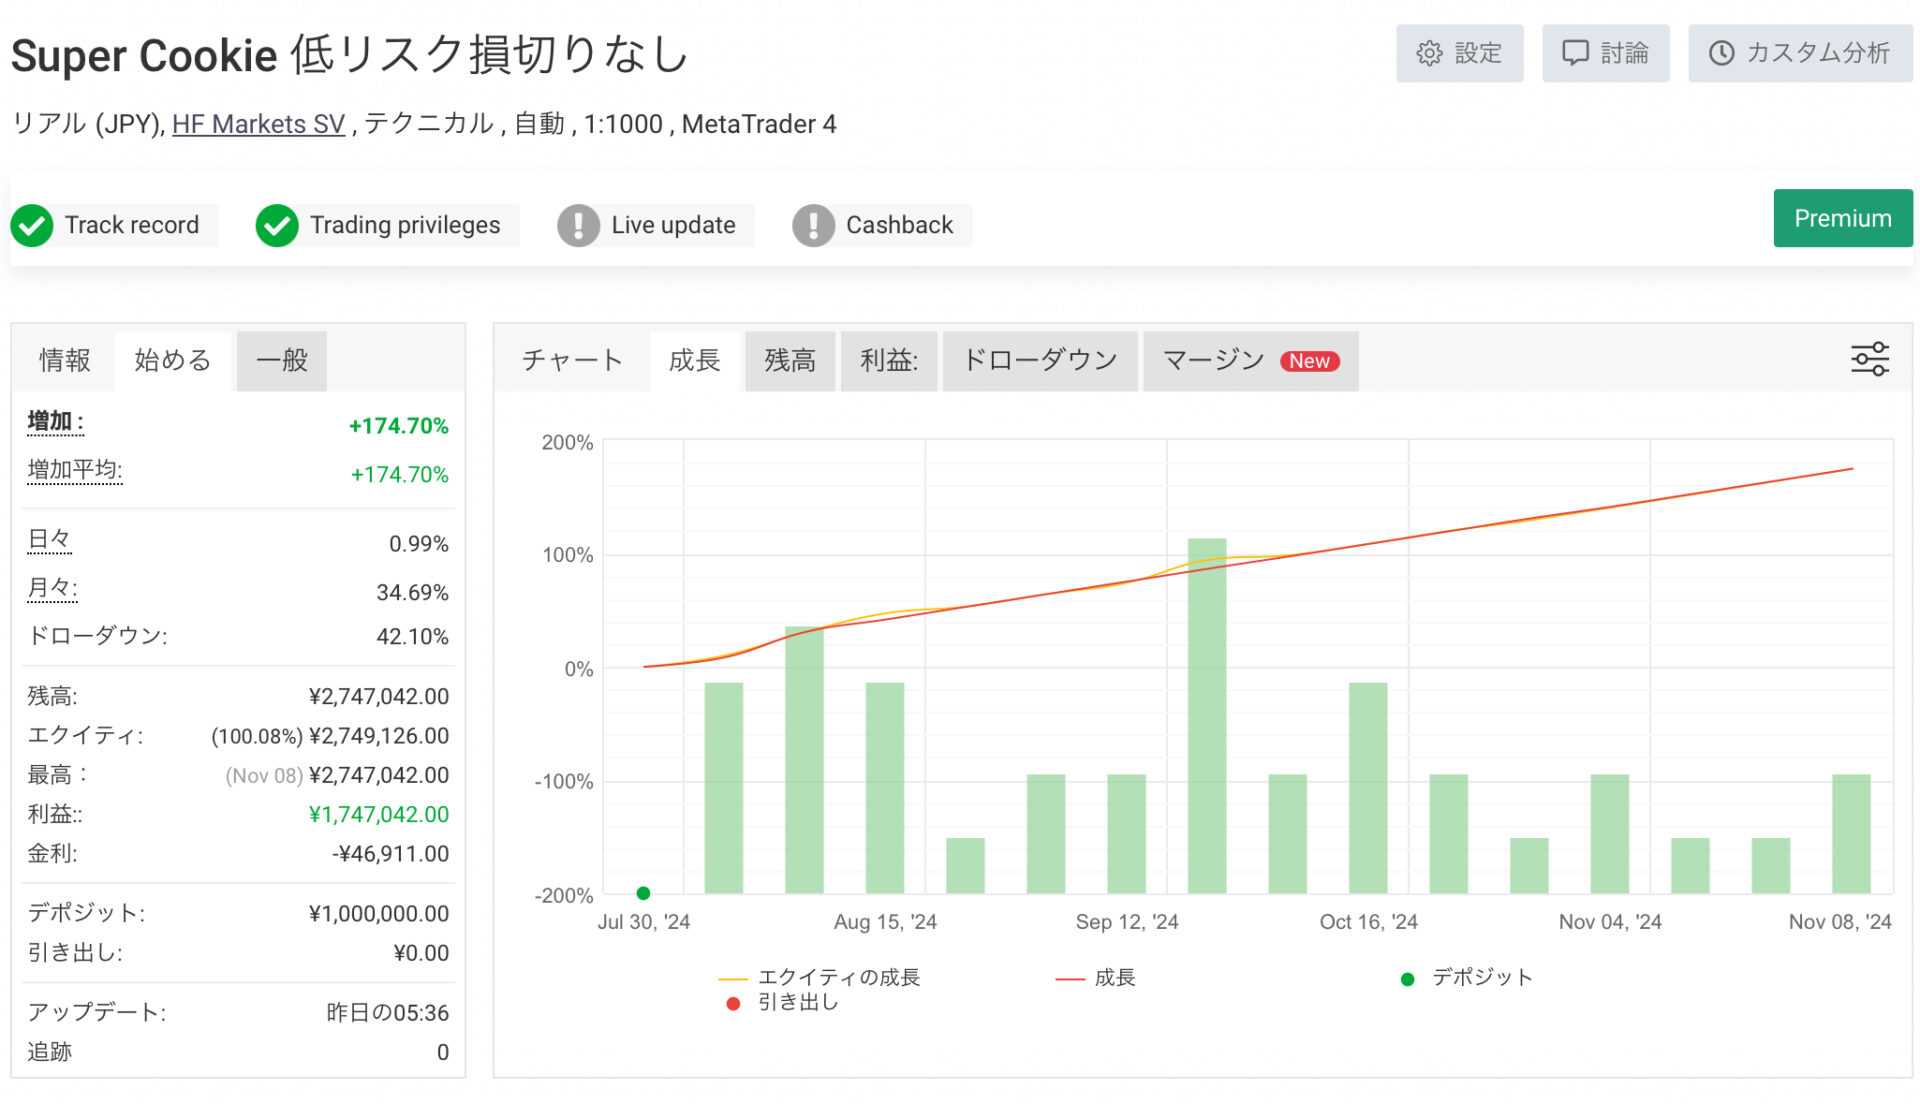
Task: Switch to the チャート tab
Action: point(572,360)
